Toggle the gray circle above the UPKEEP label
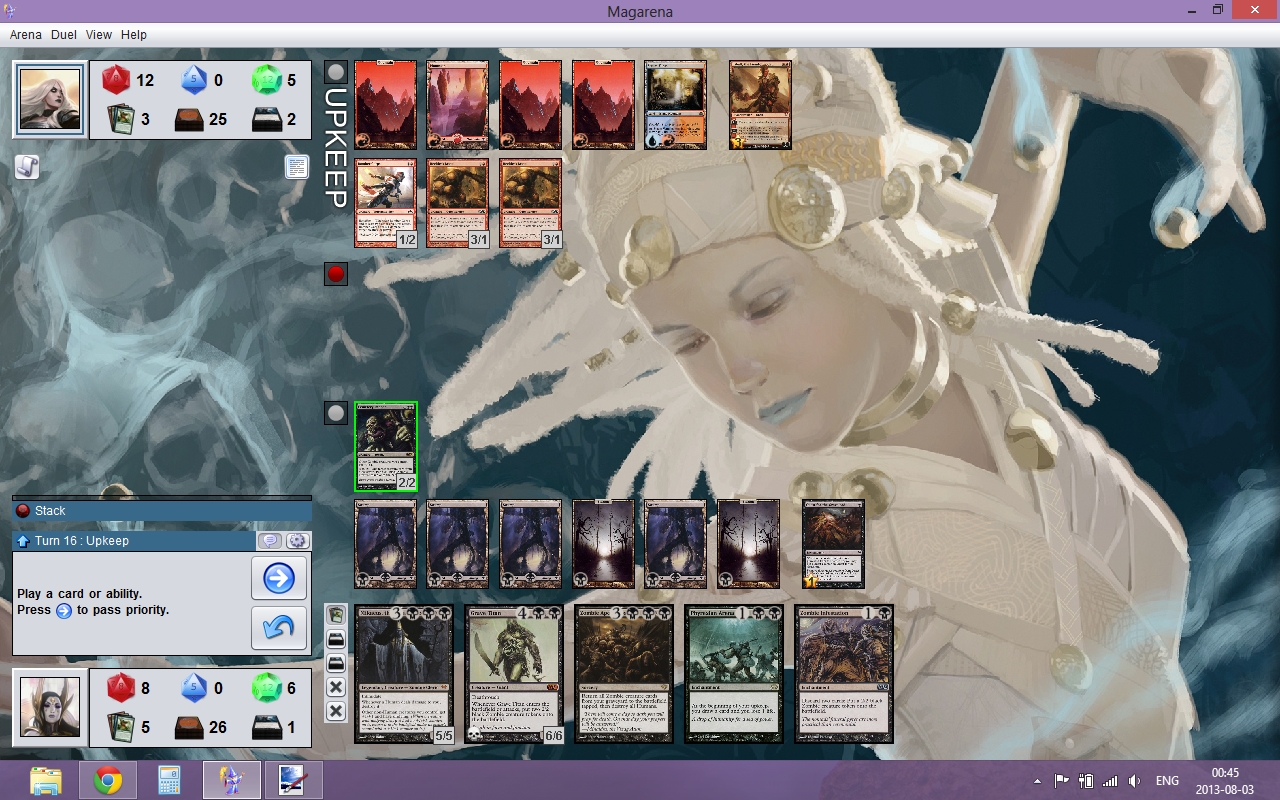 point(336,72)
